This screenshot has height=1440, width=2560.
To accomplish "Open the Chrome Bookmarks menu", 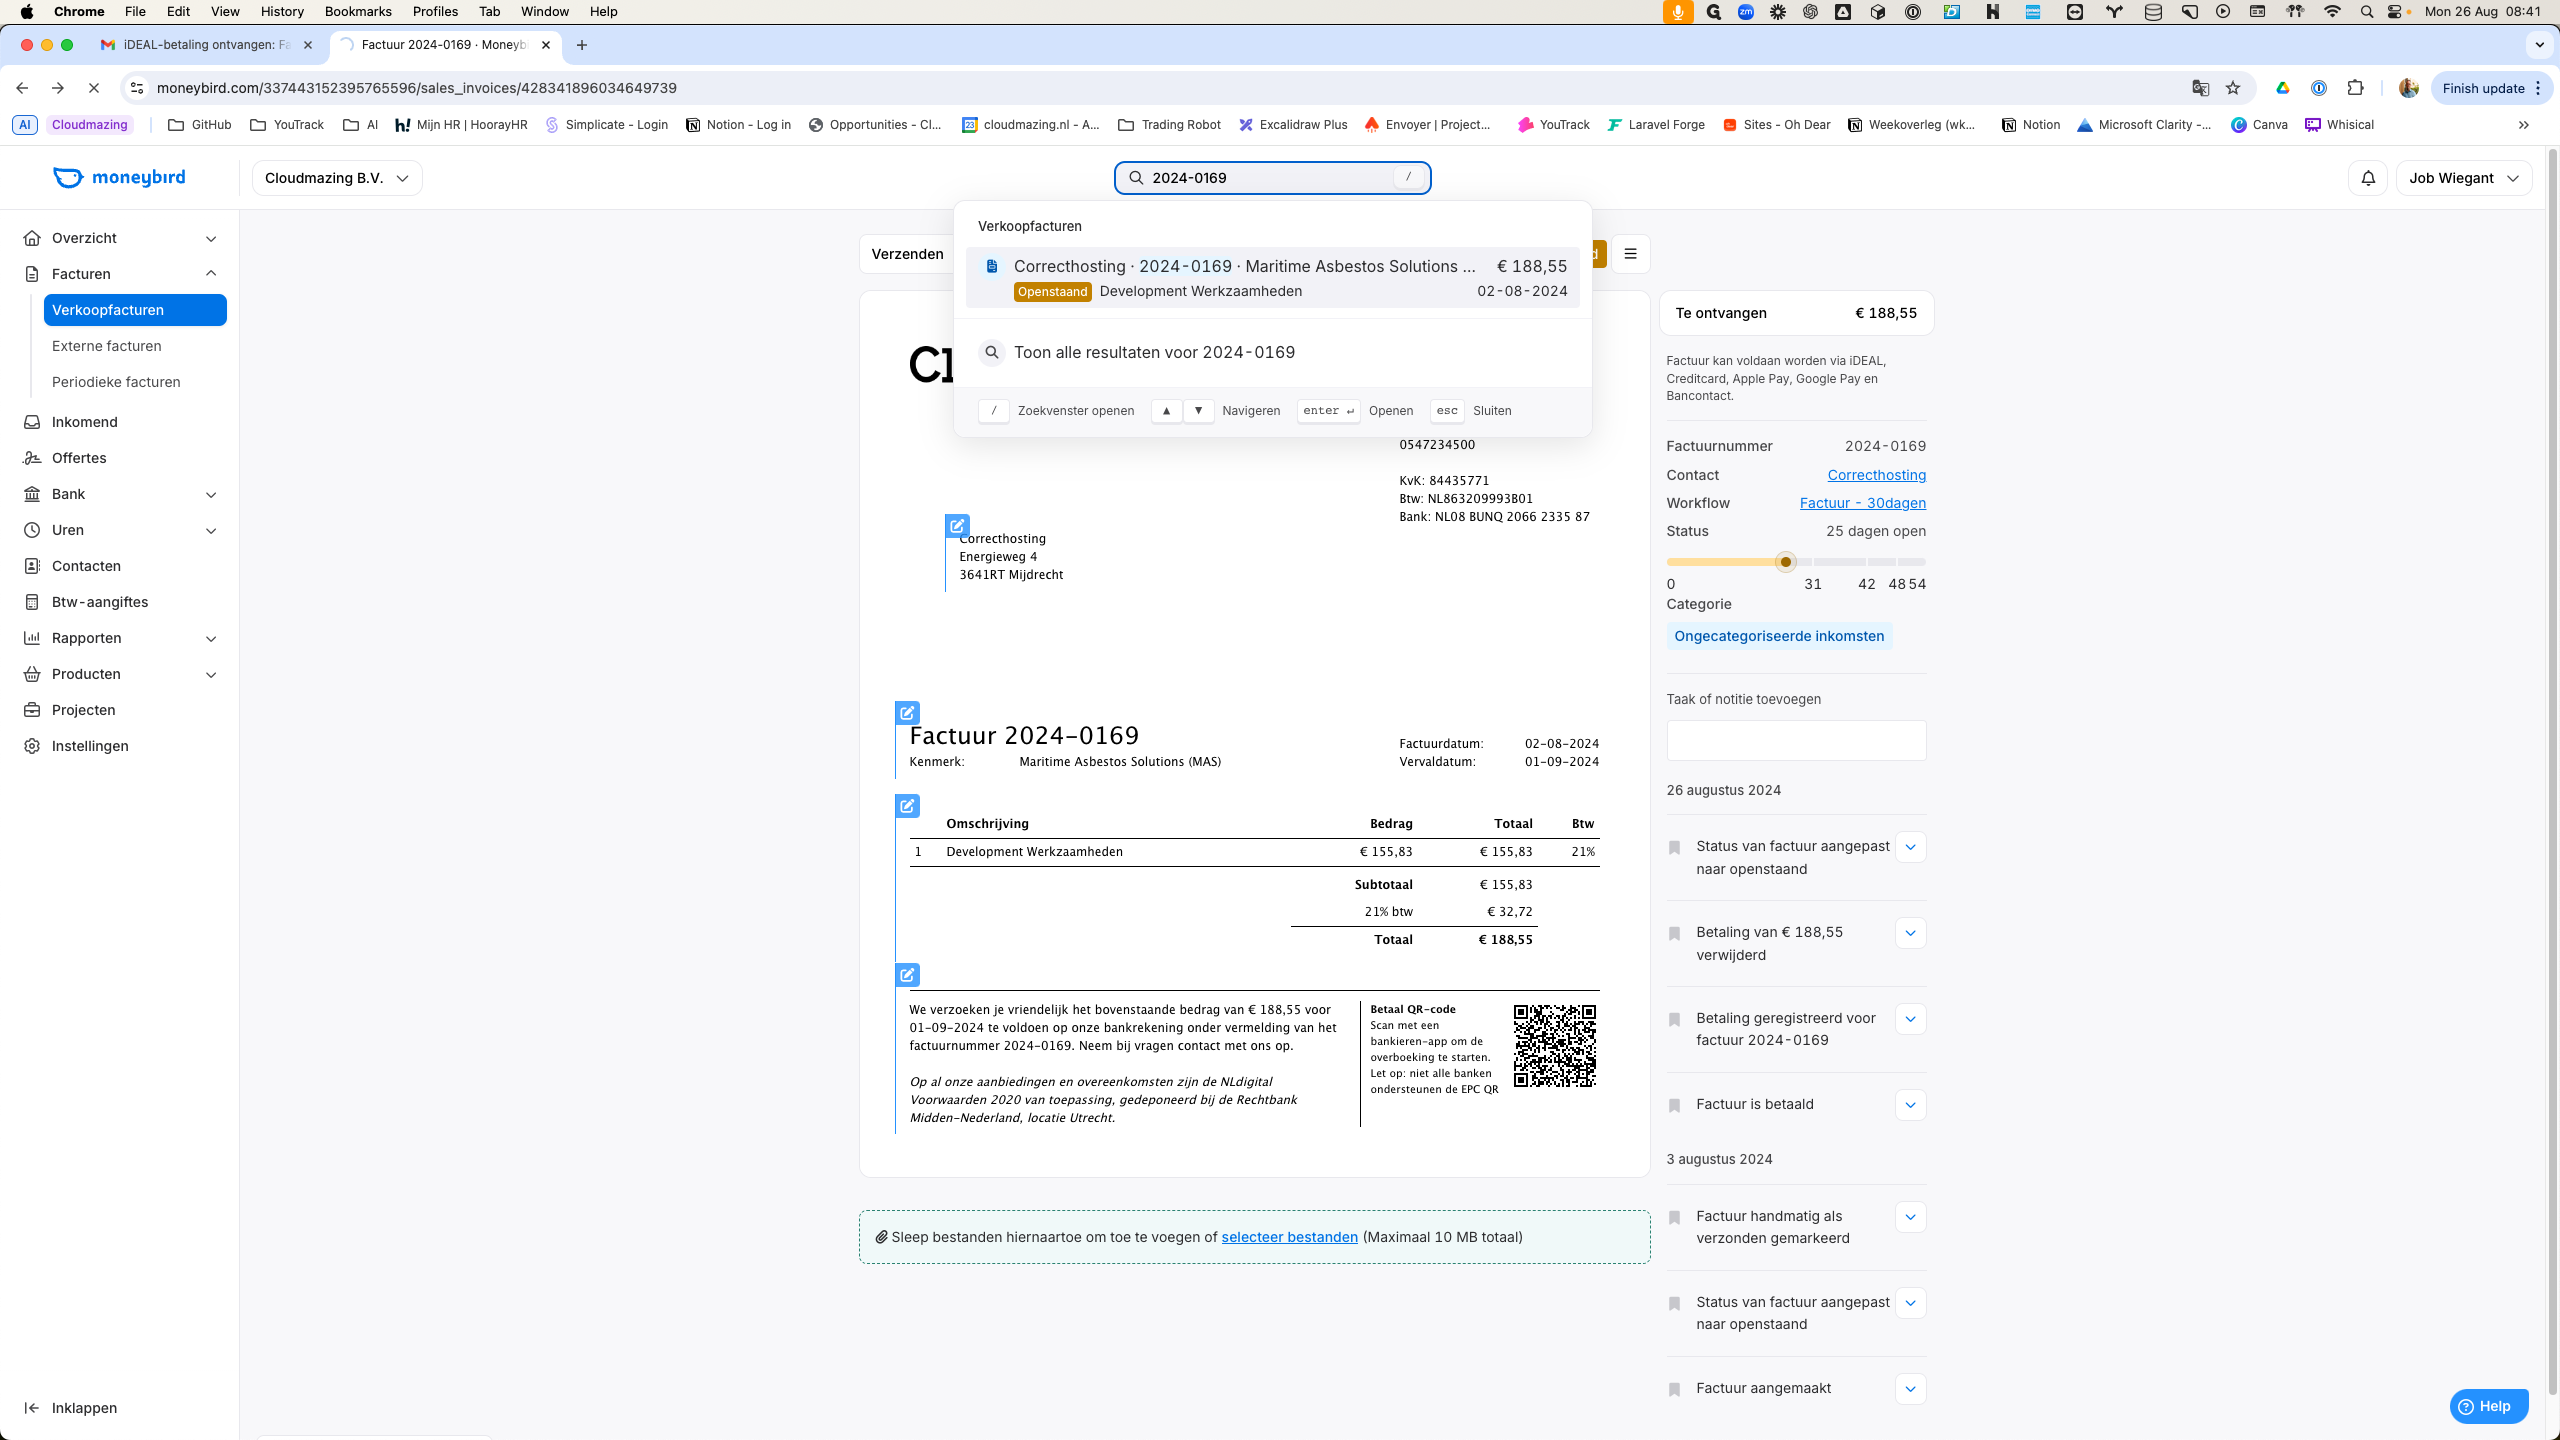I will [358, 12].
